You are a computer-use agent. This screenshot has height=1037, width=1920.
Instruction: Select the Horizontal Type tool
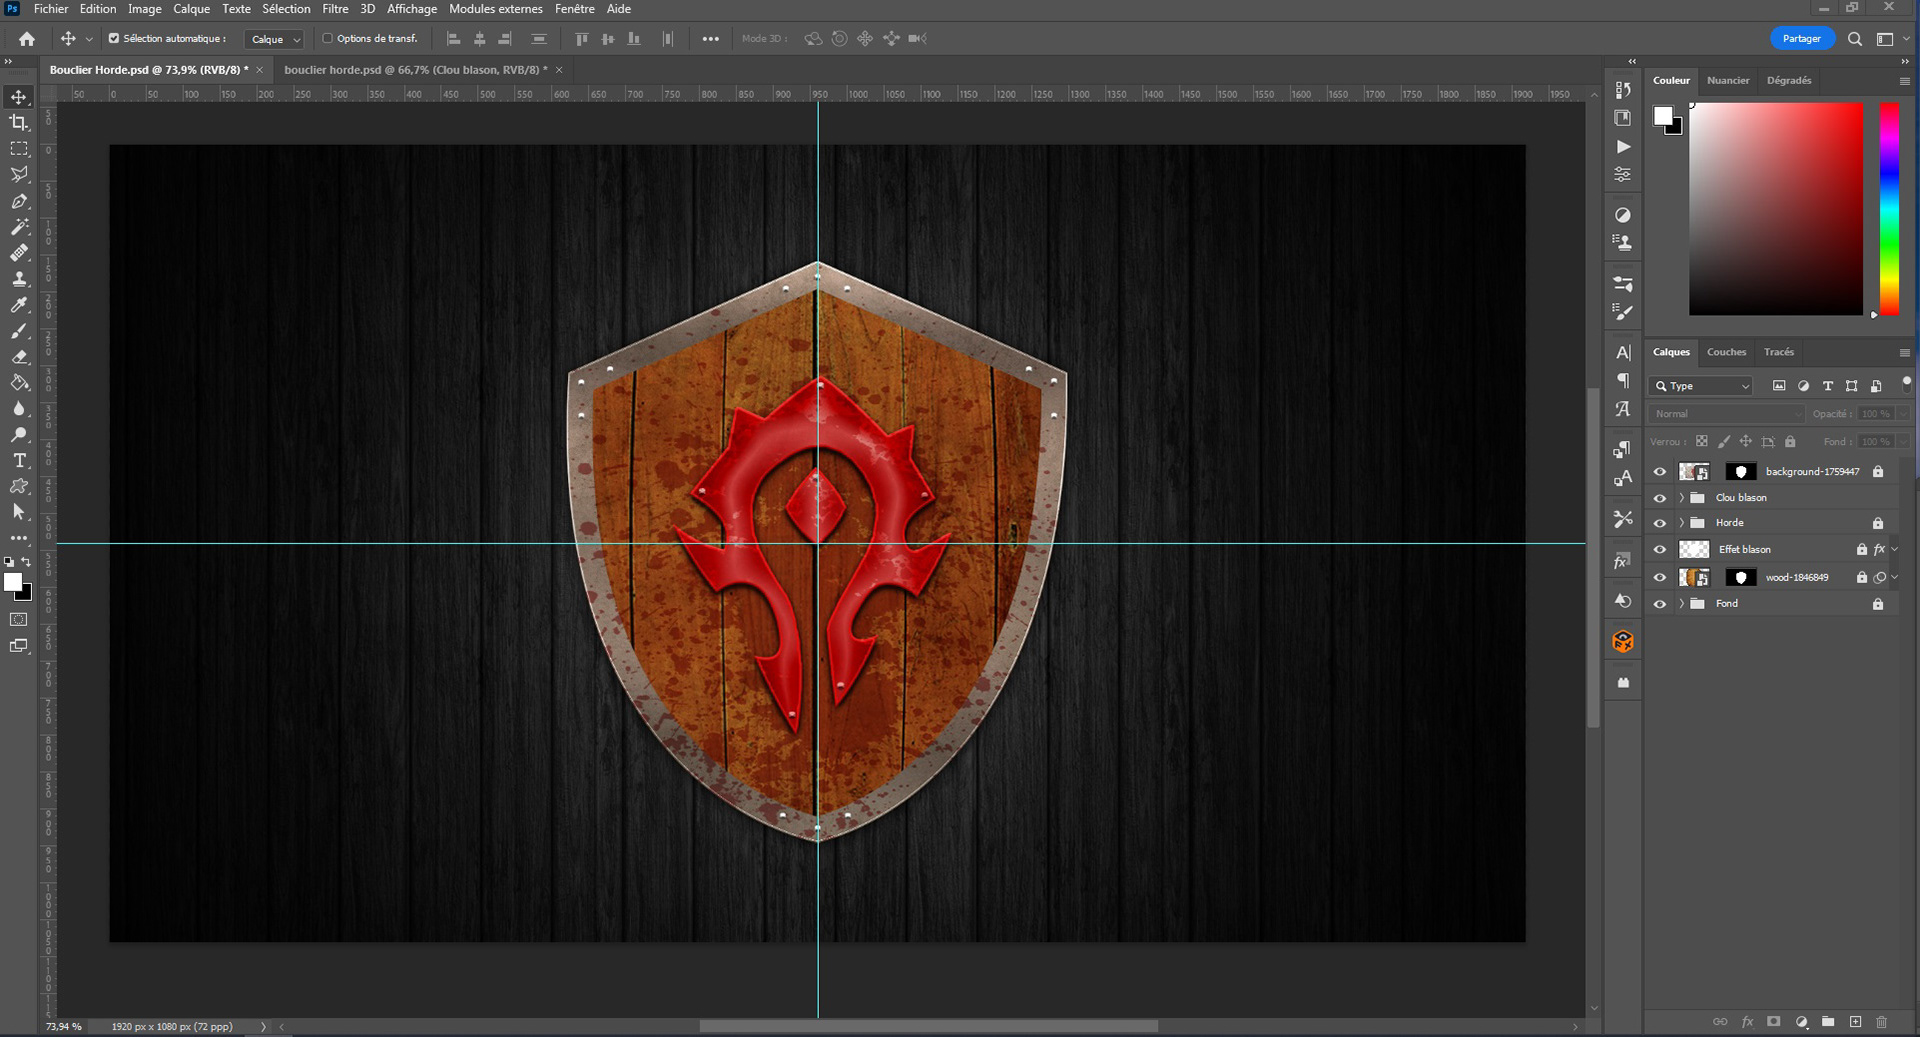click(19, 461)
